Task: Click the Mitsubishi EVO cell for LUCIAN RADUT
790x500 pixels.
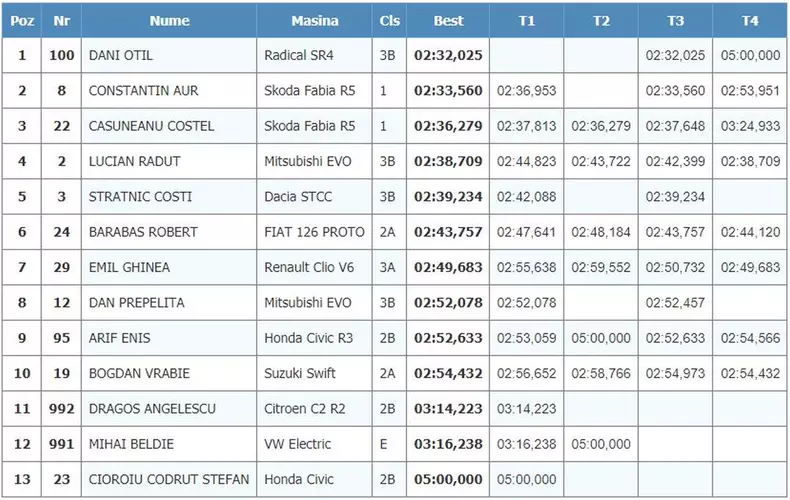Action: pyautogui.click(x=308, y=161)
